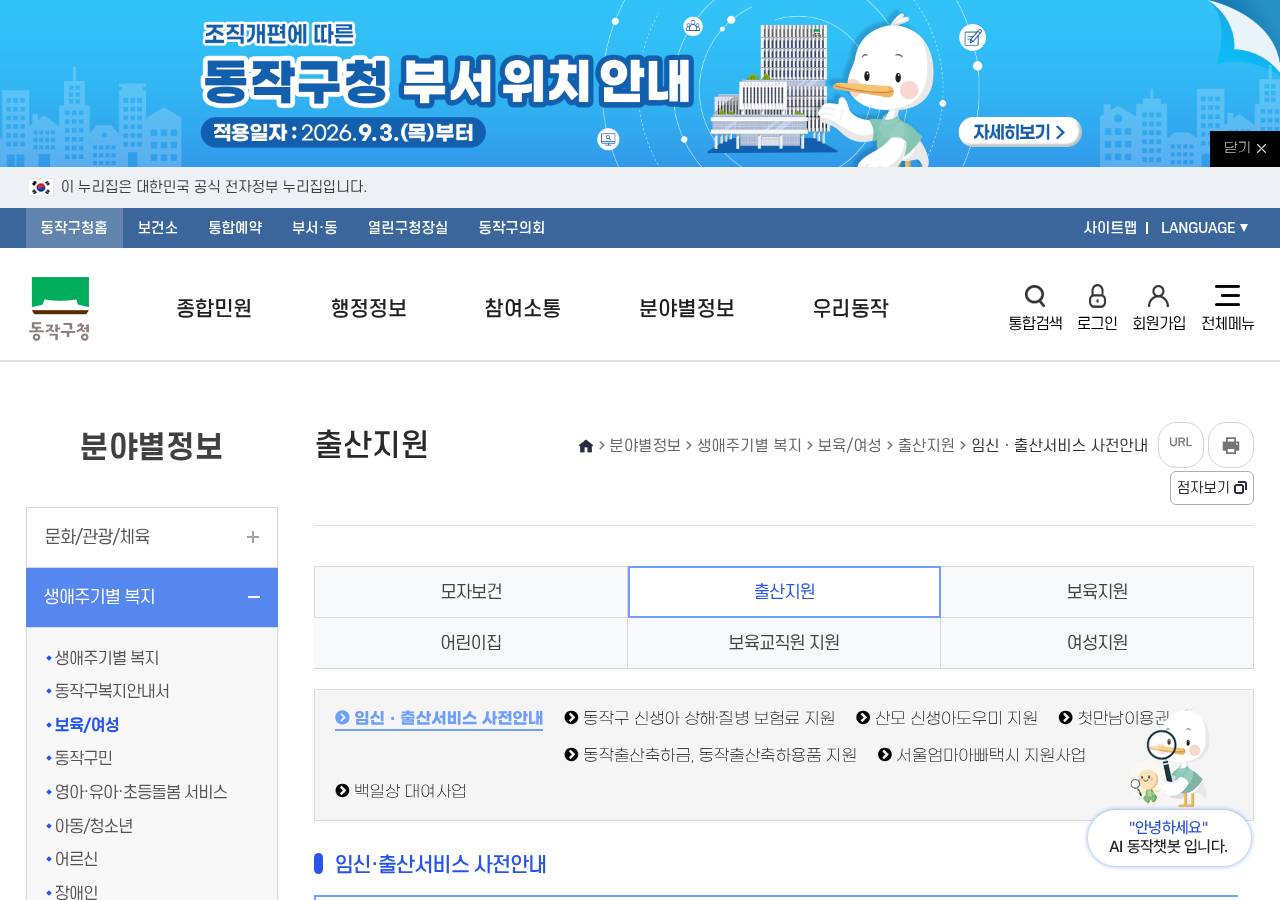This screenshot has width=1280, height=900.
Task: Switch to the 모자보건 tab
Action: click(471, 592)
